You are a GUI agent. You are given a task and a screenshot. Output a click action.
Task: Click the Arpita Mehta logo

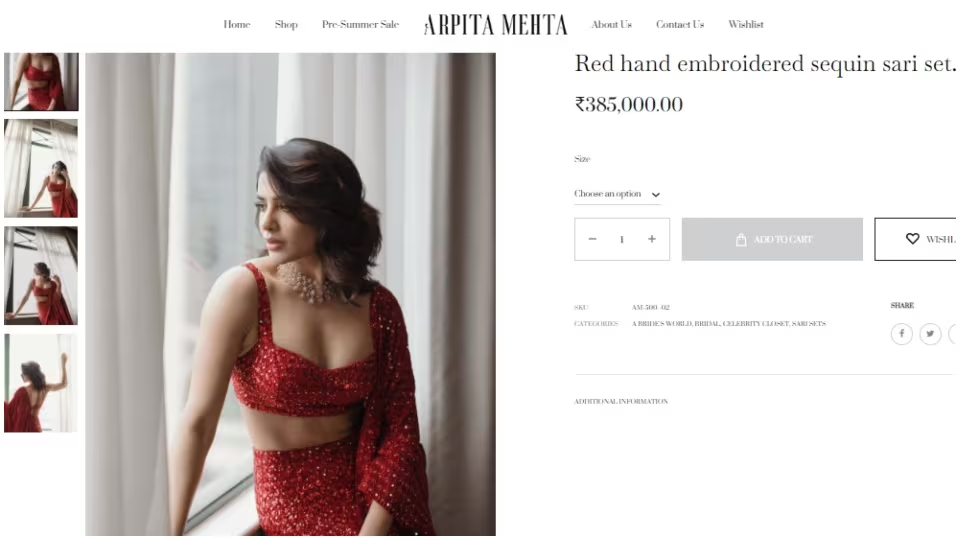495,25
